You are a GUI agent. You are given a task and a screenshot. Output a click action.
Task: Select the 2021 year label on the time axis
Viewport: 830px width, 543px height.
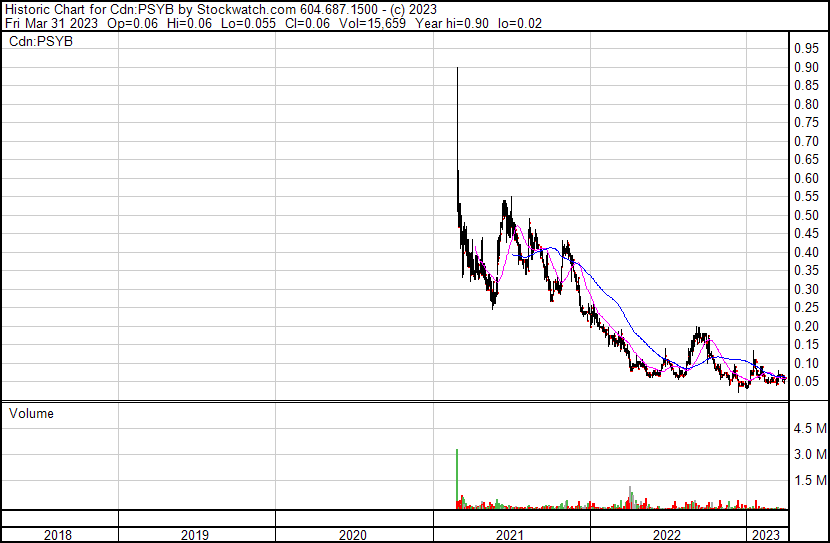point(510,535)
